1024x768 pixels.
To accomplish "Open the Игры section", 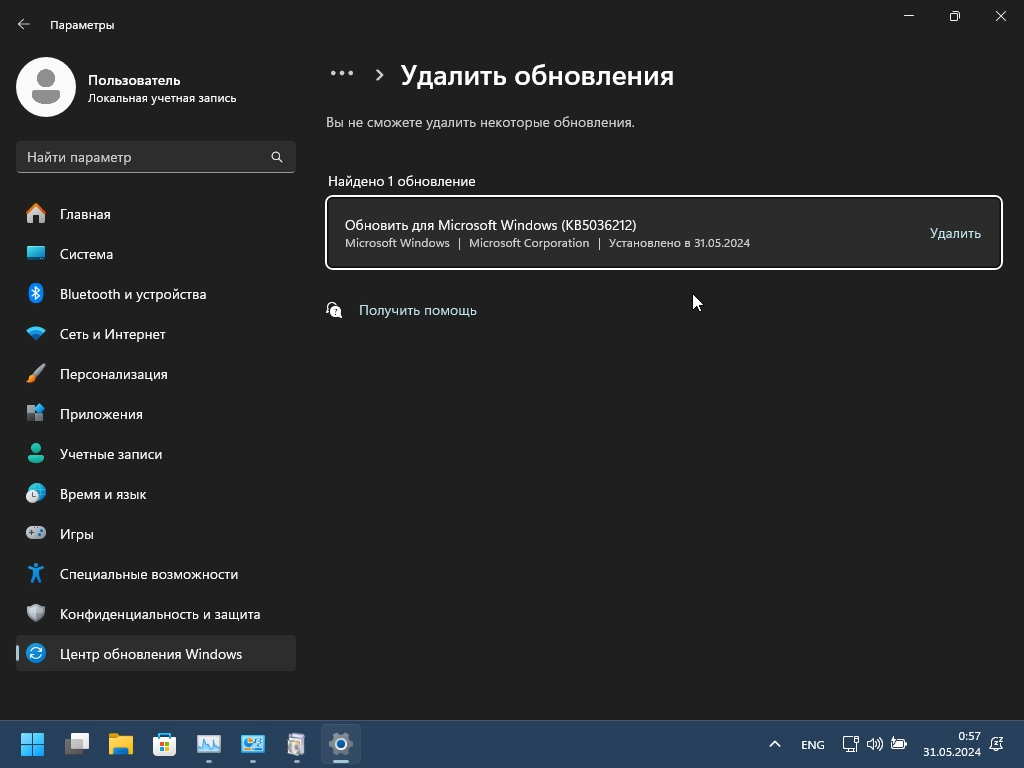I will (x=155, y=534).
